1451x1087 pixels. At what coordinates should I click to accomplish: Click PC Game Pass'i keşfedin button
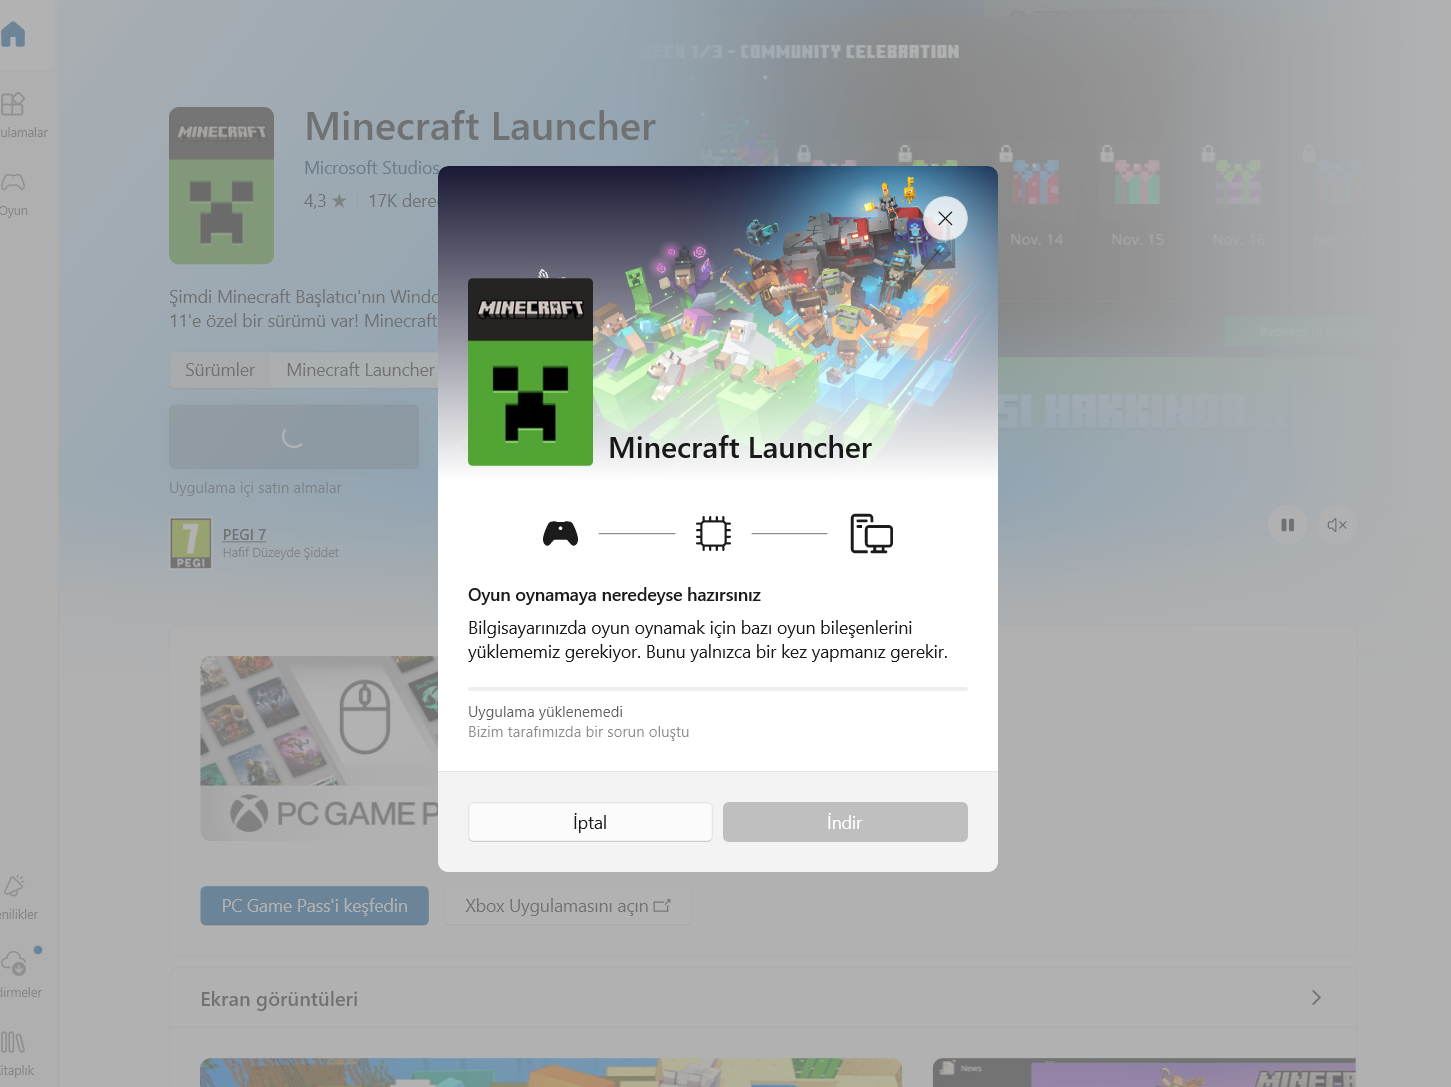pos(315,906)
